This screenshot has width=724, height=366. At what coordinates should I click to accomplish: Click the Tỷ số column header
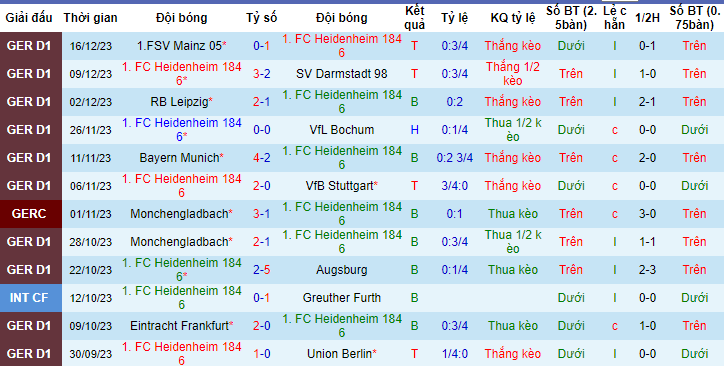(261, 18)
